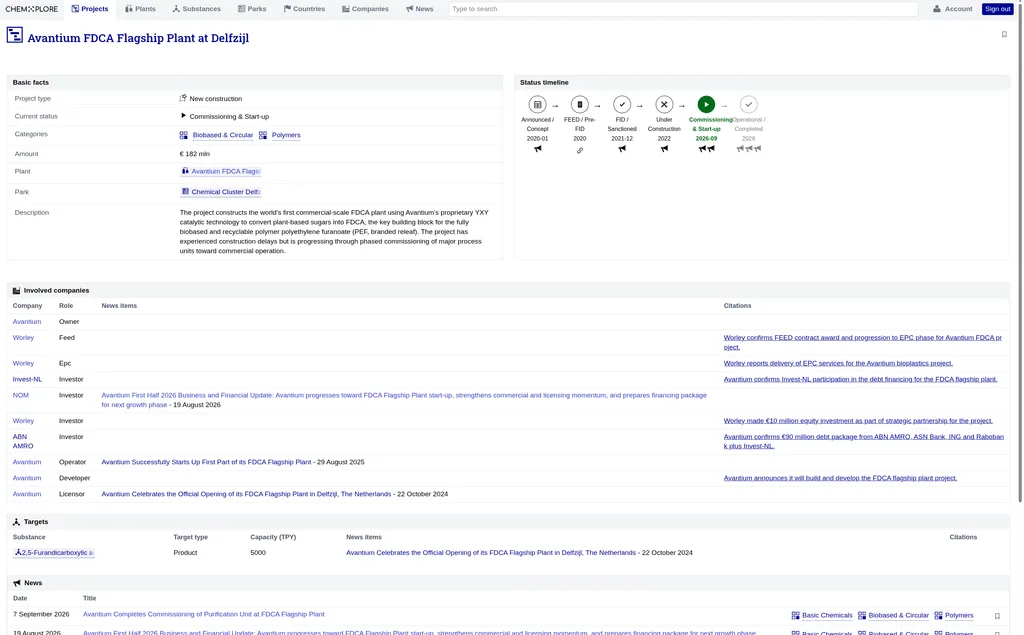
Task: Open the first megaphone under Commissioning 2026-09
Action: [702, 149]
